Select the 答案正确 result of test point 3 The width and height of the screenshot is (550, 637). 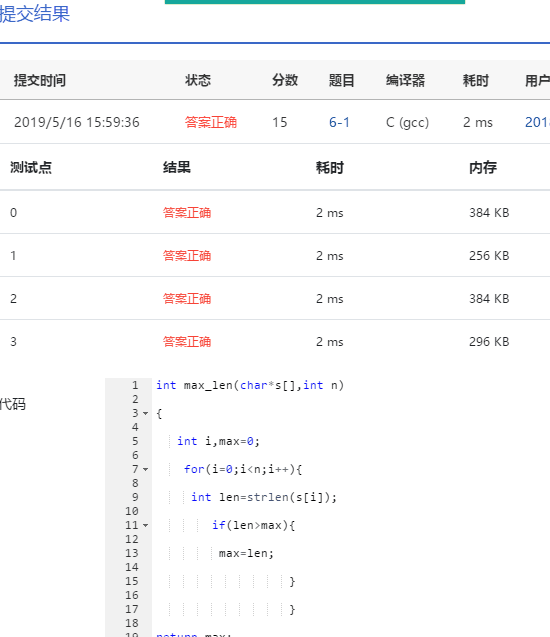pyautogui.click(x=187, y=342)
